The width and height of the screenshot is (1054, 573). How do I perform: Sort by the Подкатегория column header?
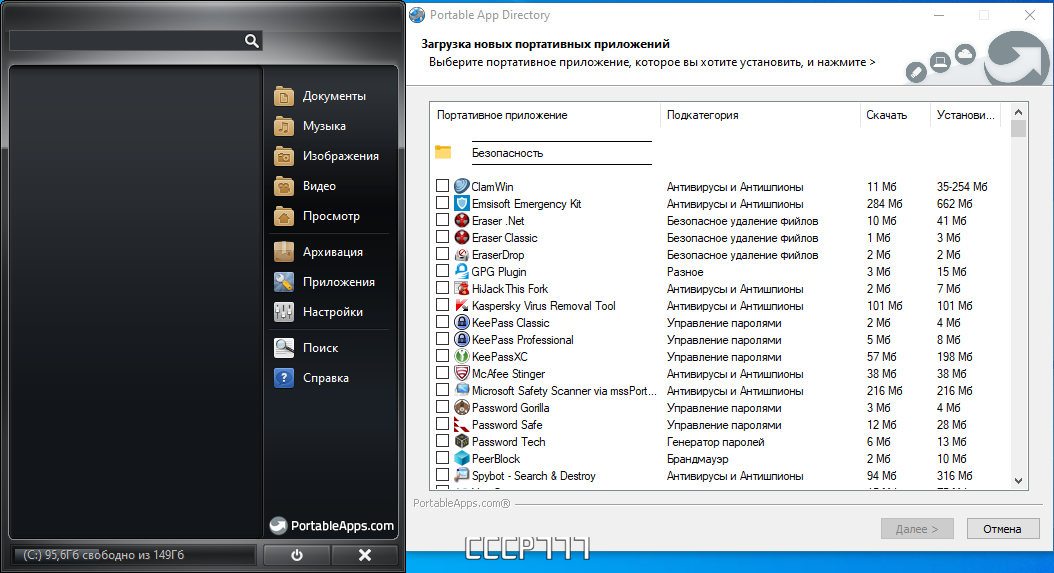click(760, 115)
